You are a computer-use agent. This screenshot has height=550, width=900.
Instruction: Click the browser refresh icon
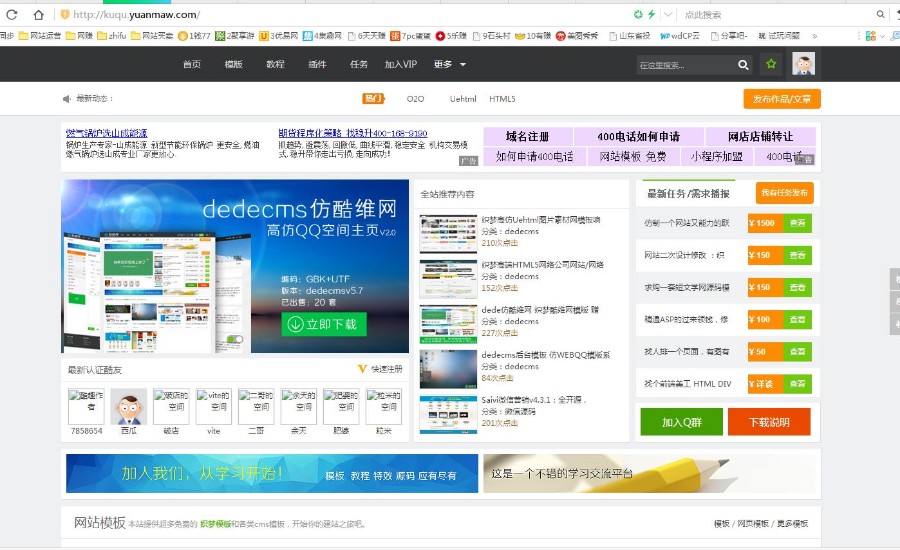coord(12,15)
